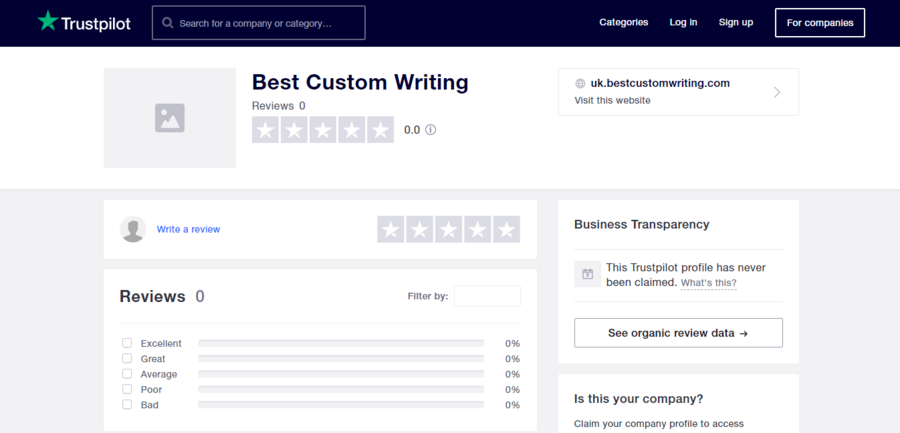This screenshot has height=433, width=900.
Task: Open the Categories menu
Action: [623, 22]
